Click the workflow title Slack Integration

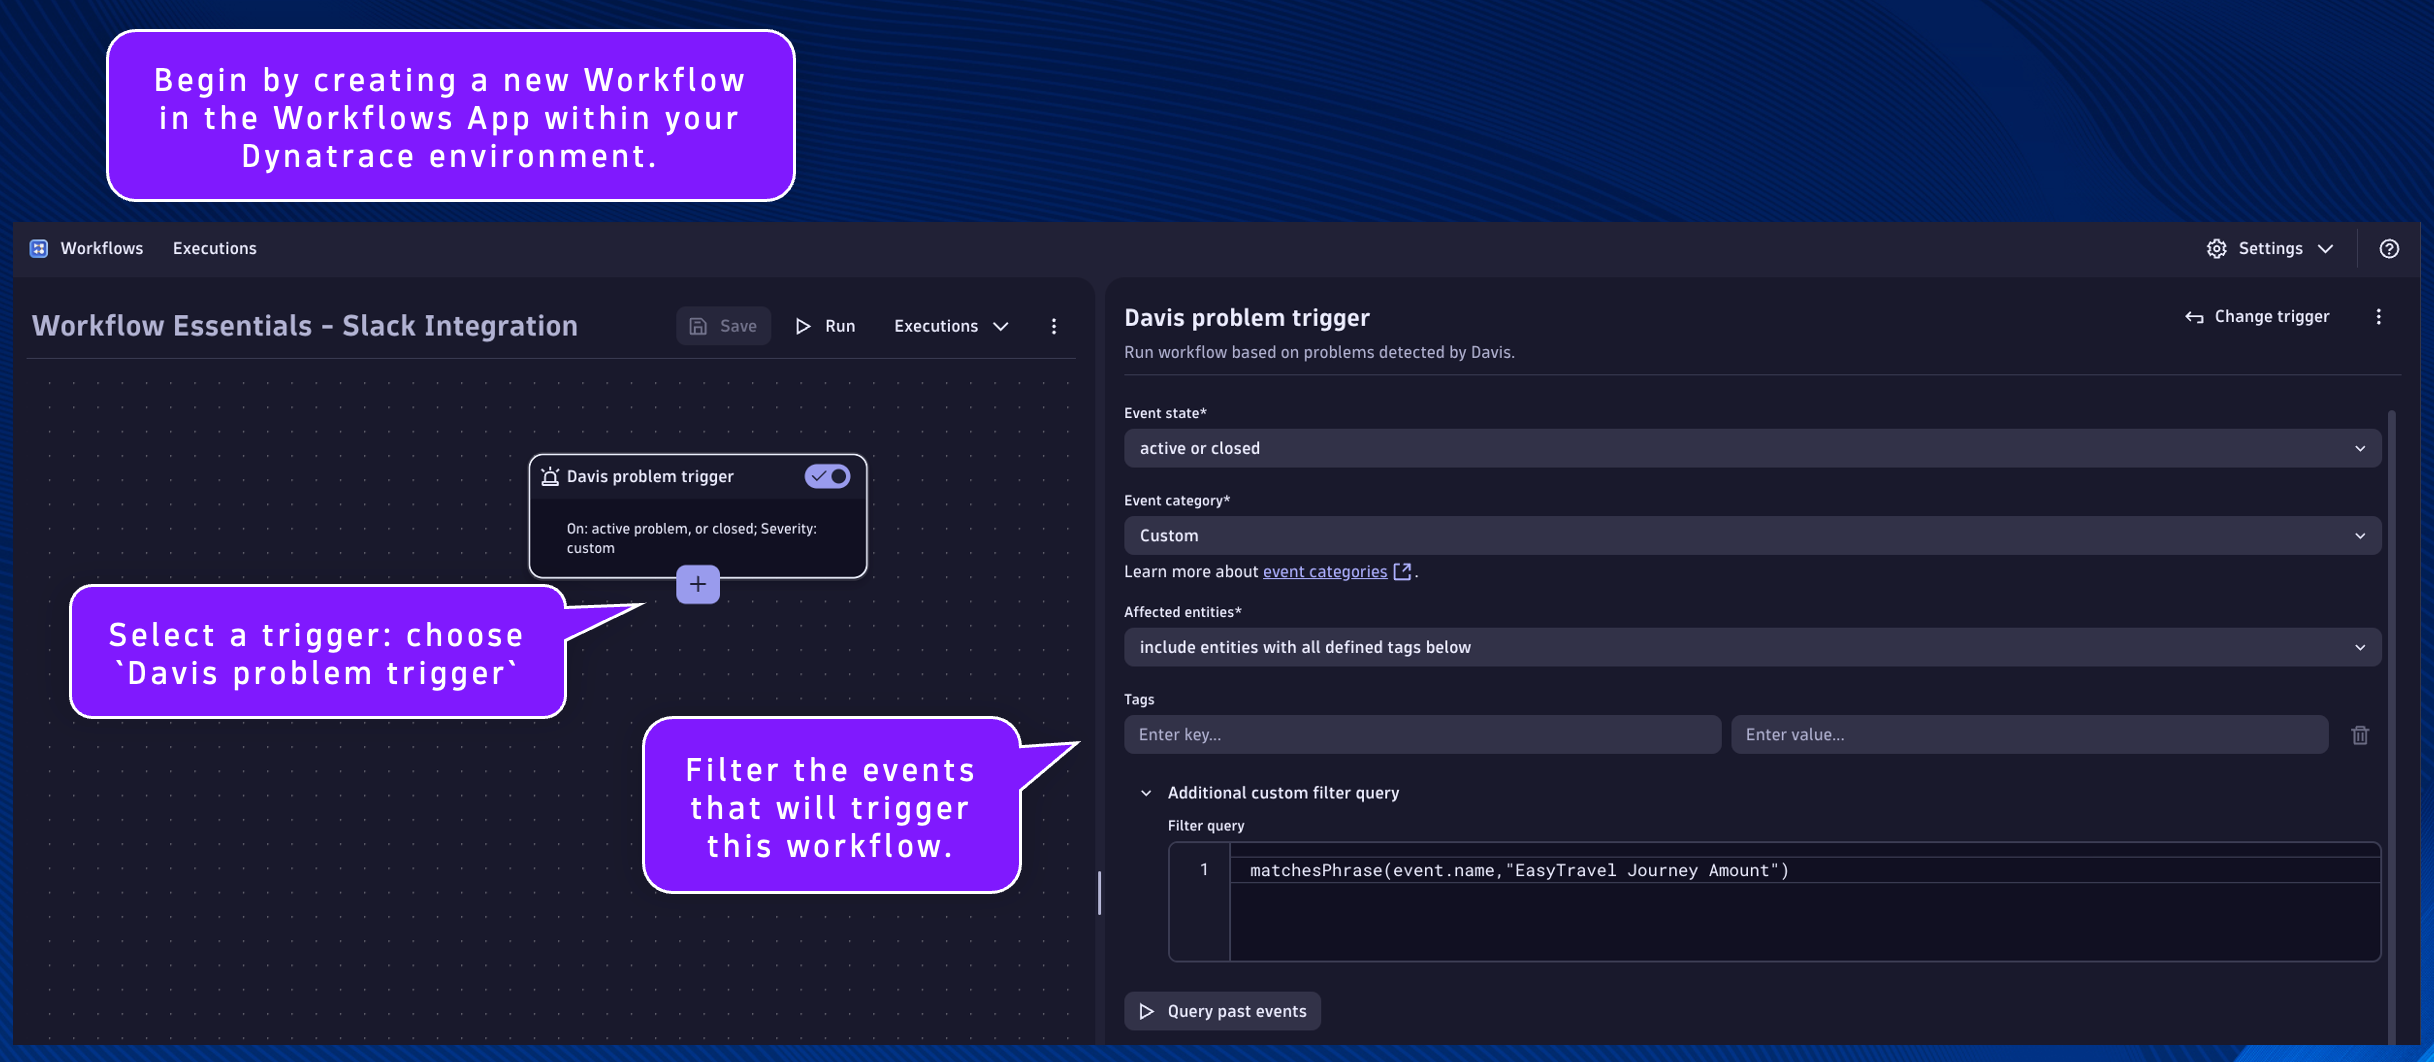pos(304,326)
